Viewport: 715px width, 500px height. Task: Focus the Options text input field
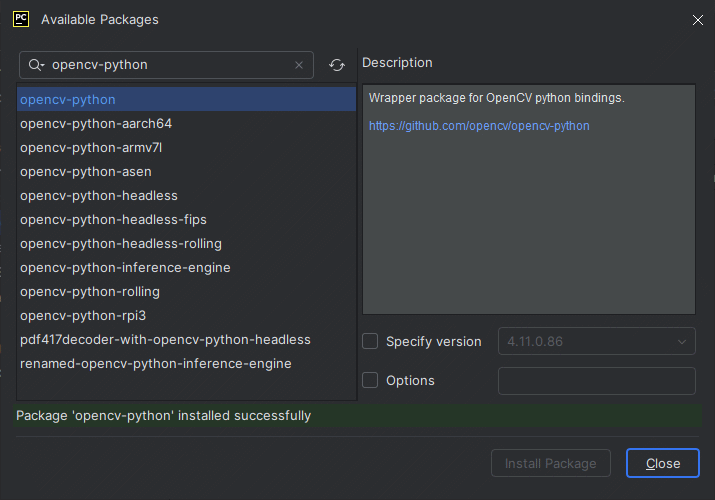pyautogui.click(x=596, y=381)
